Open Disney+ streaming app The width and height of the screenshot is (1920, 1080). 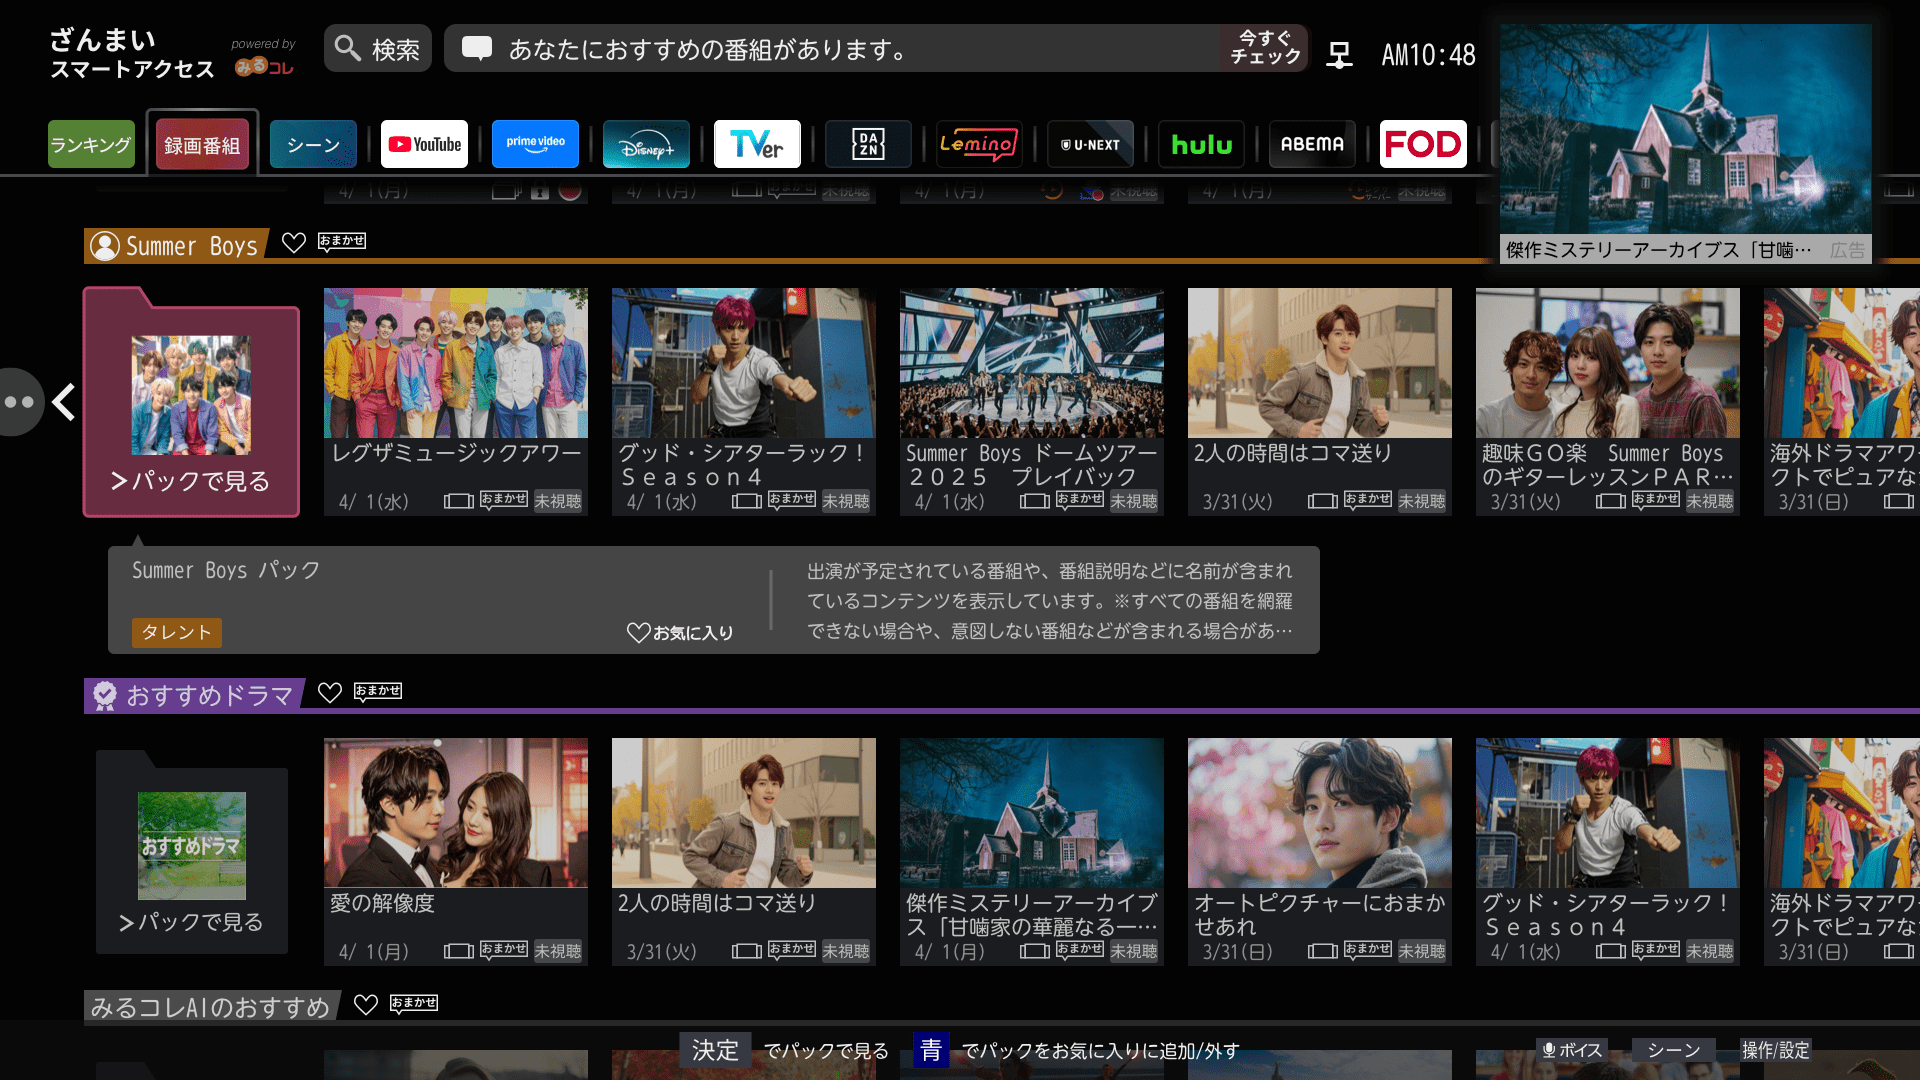click(646, 144)
